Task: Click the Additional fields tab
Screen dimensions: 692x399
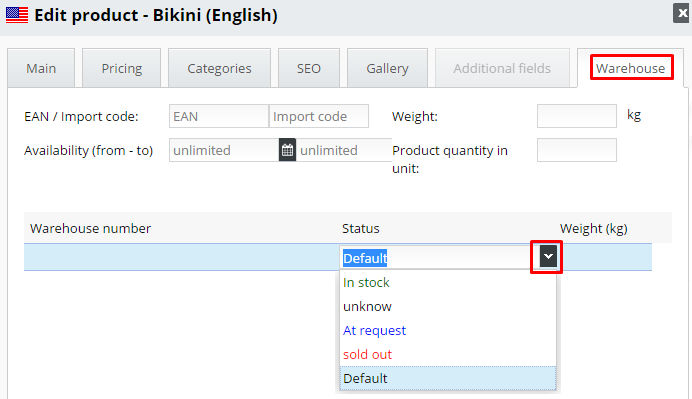Action: pyautogui.click(x=502, y=68)
